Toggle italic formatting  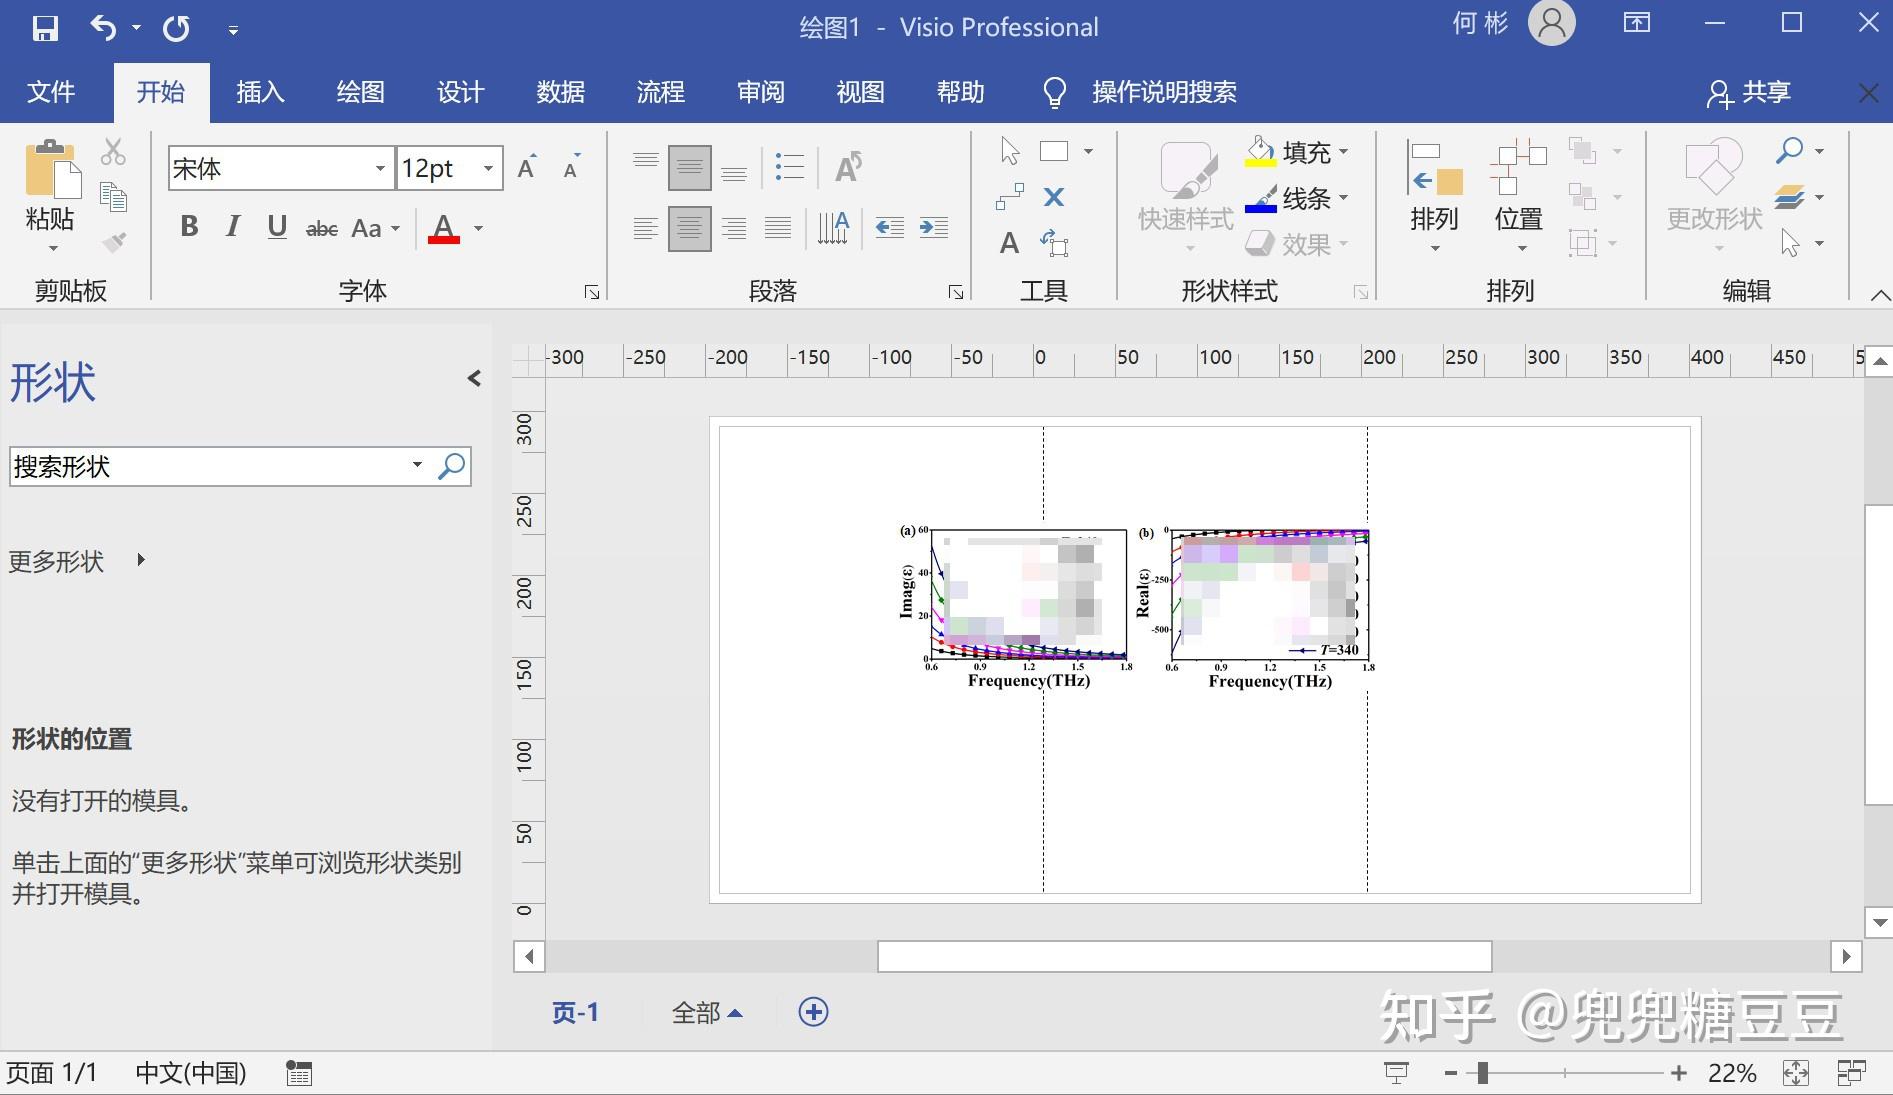(232, 227)
